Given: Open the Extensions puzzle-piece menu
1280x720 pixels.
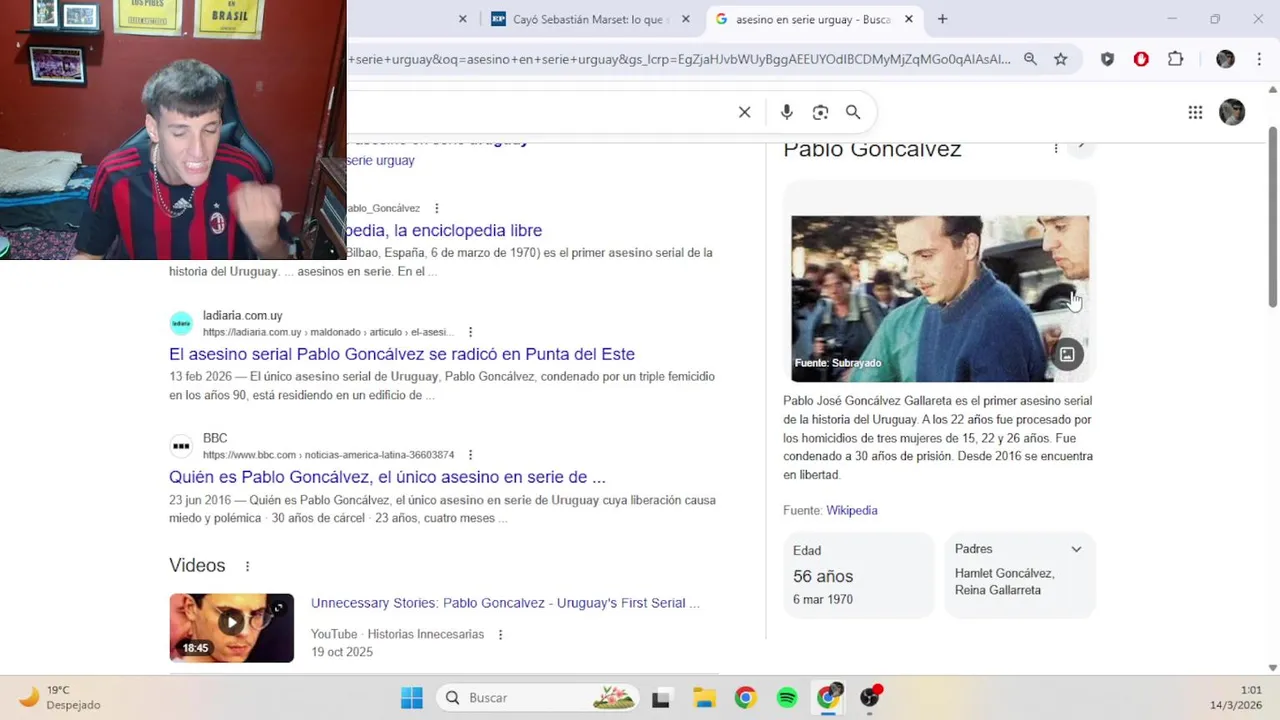Looking at the screenshot, I should point(1176,59).
